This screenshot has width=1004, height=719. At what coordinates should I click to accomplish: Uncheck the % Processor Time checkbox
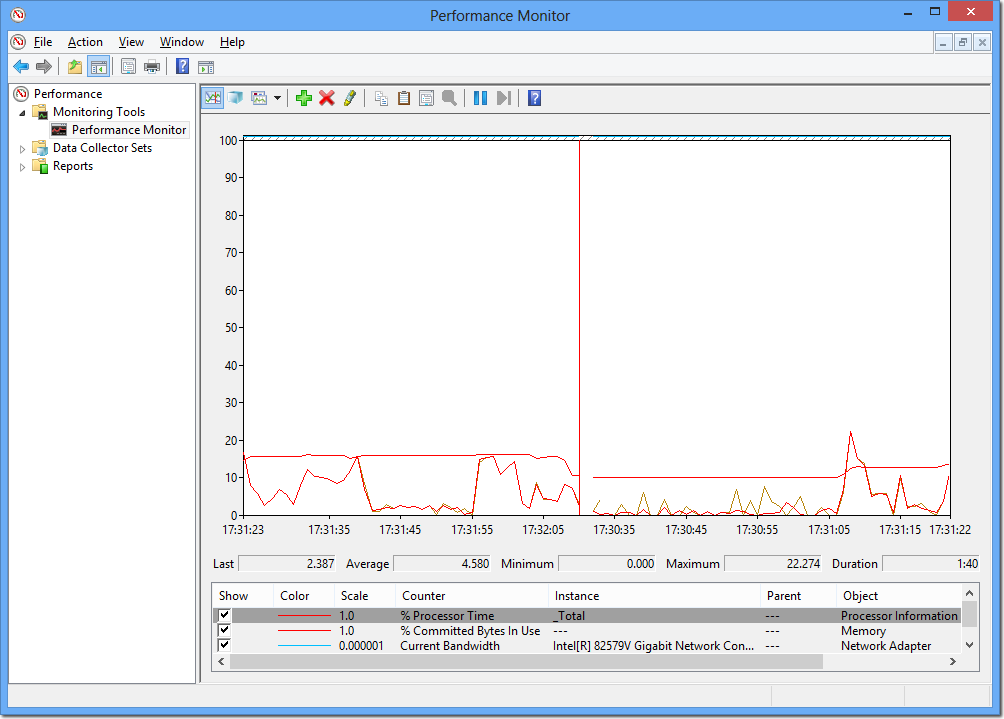coord(224,616)
